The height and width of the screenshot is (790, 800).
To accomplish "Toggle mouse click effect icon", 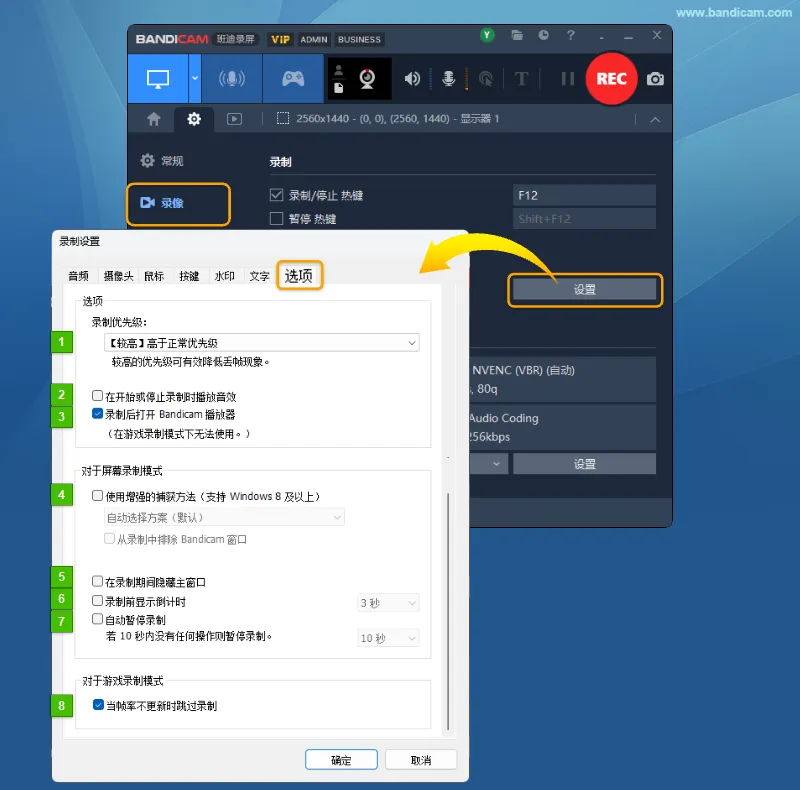I will click(486, 79).
